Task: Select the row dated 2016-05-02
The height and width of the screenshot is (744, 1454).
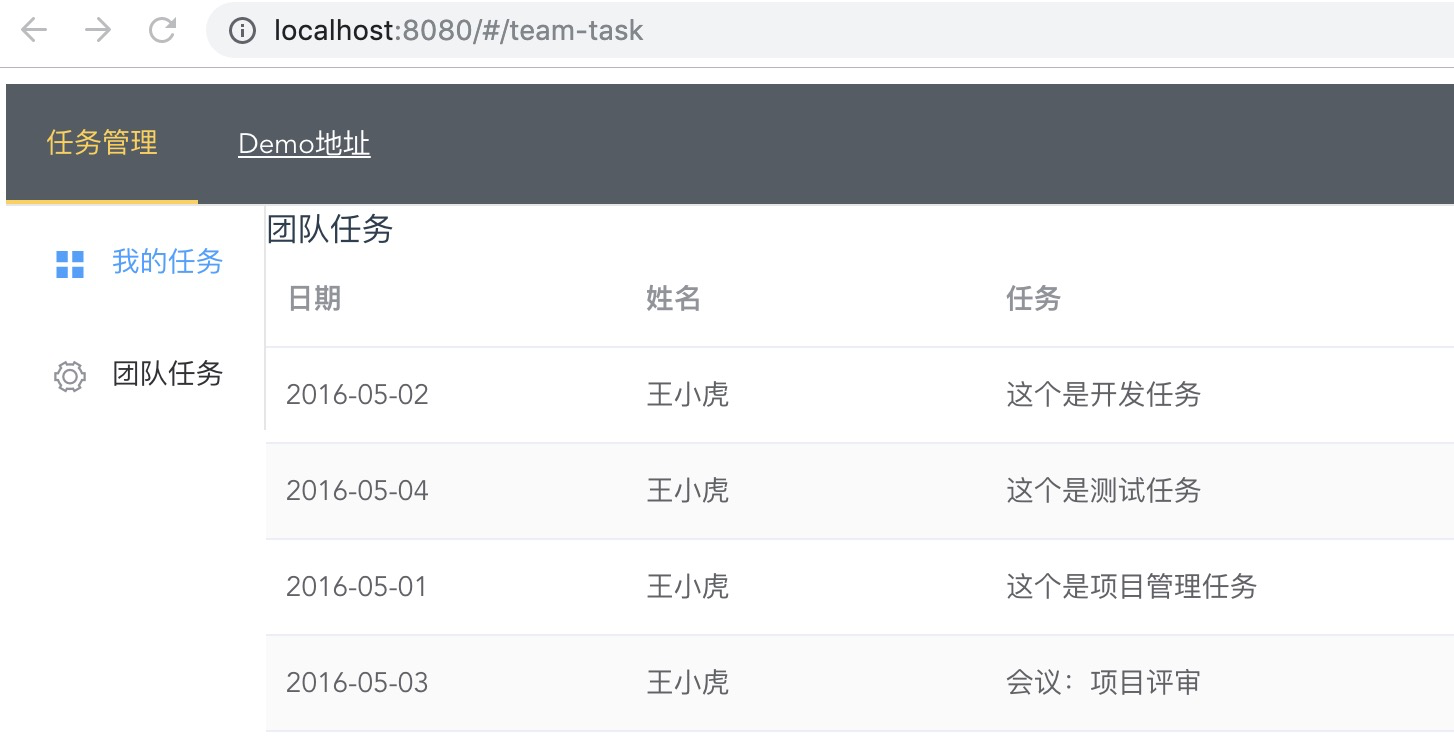Action: click(x=860, y=395)
